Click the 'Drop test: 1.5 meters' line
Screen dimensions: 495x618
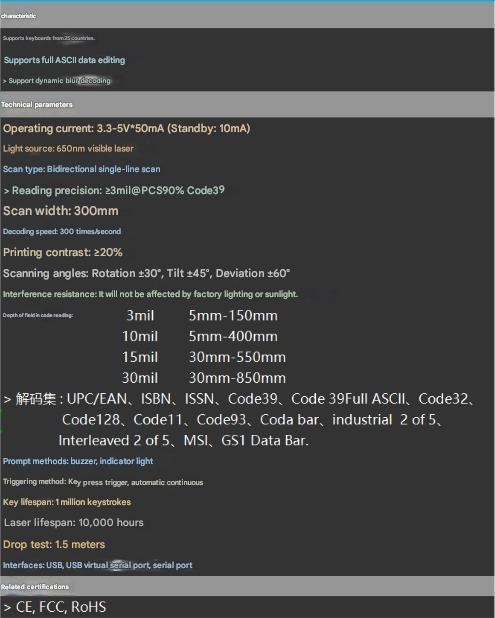coord(54,544)
